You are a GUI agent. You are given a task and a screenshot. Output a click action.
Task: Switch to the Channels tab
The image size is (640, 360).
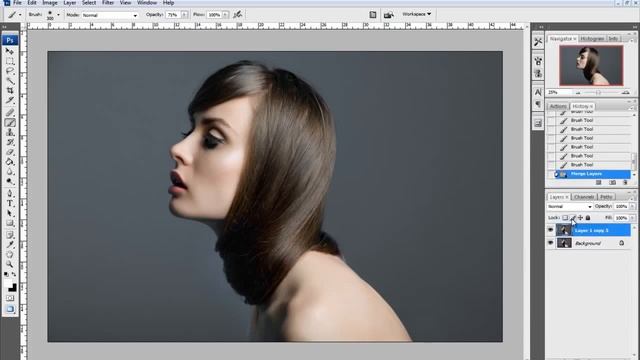pyautogui.click(x=584, y=197)
